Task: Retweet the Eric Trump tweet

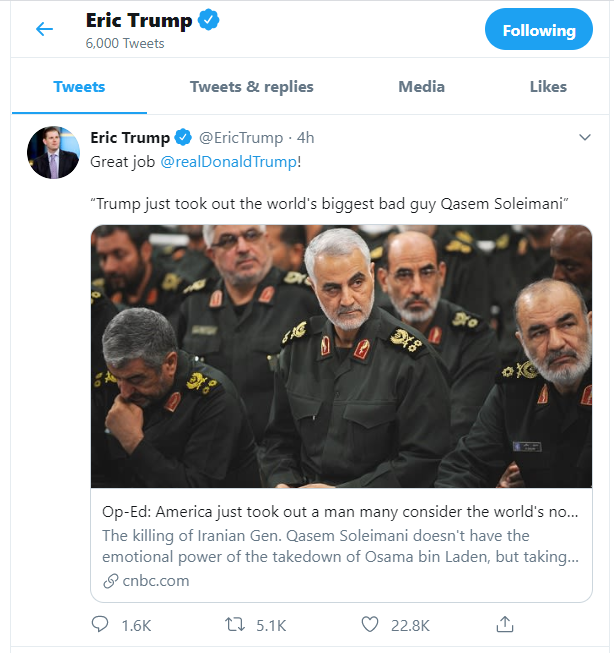Action: (x=235, y=625)
